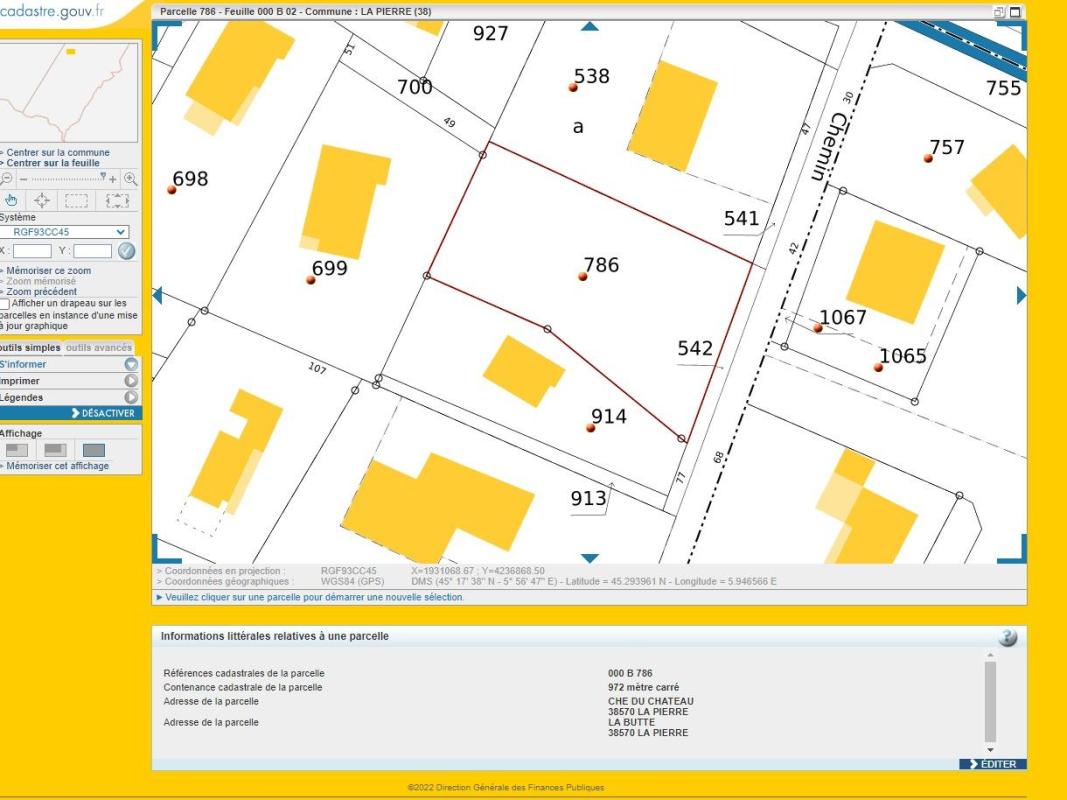Select the largest map display size option
Image resolution: width=1067 pixels, height=800 pixels.
click(93, 451)
